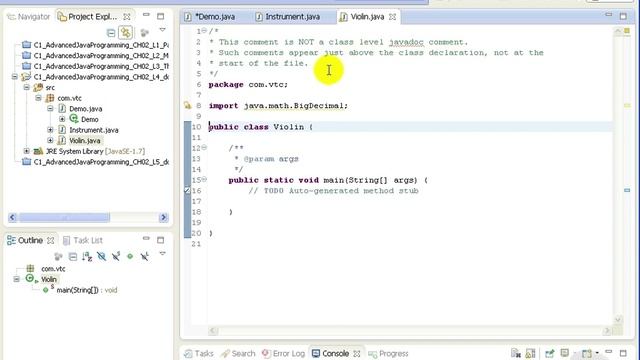This screenshot has height=360, width=640.
Task: Click Project Explorer horizontal scrollbar thumb
Action: coord(64,218)
